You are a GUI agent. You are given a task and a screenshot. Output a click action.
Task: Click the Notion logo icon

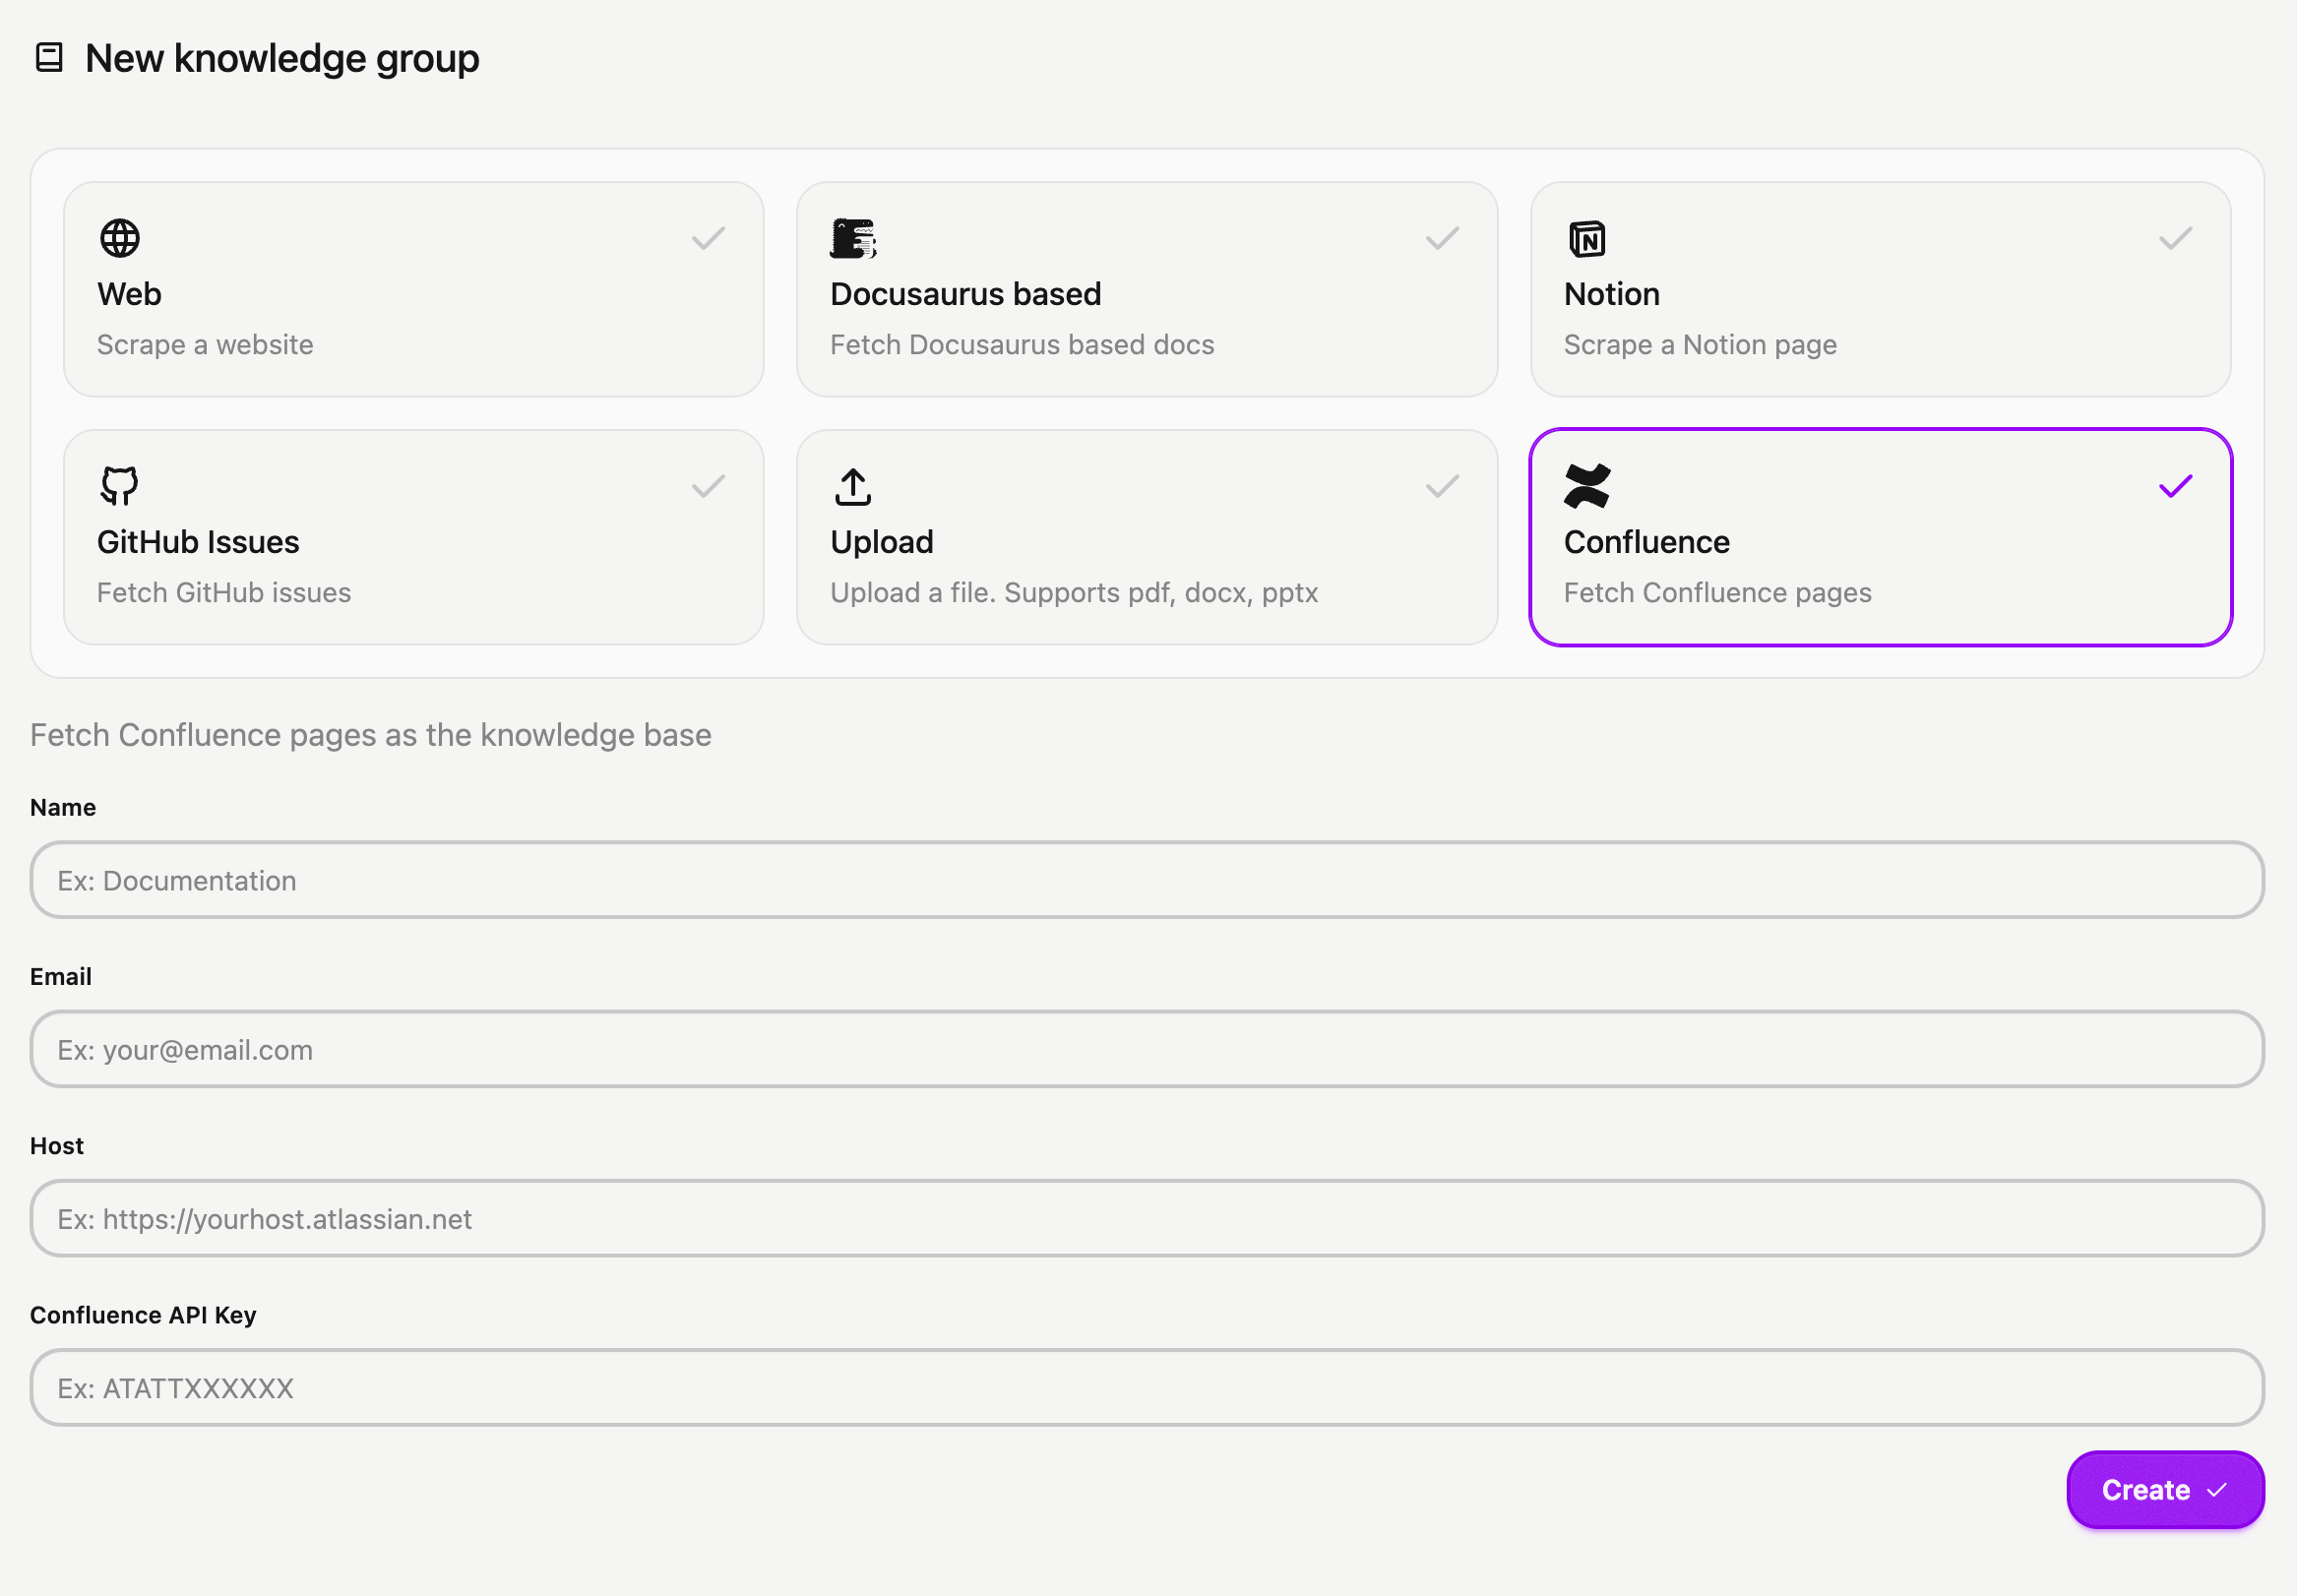[x=1587, y=239]
